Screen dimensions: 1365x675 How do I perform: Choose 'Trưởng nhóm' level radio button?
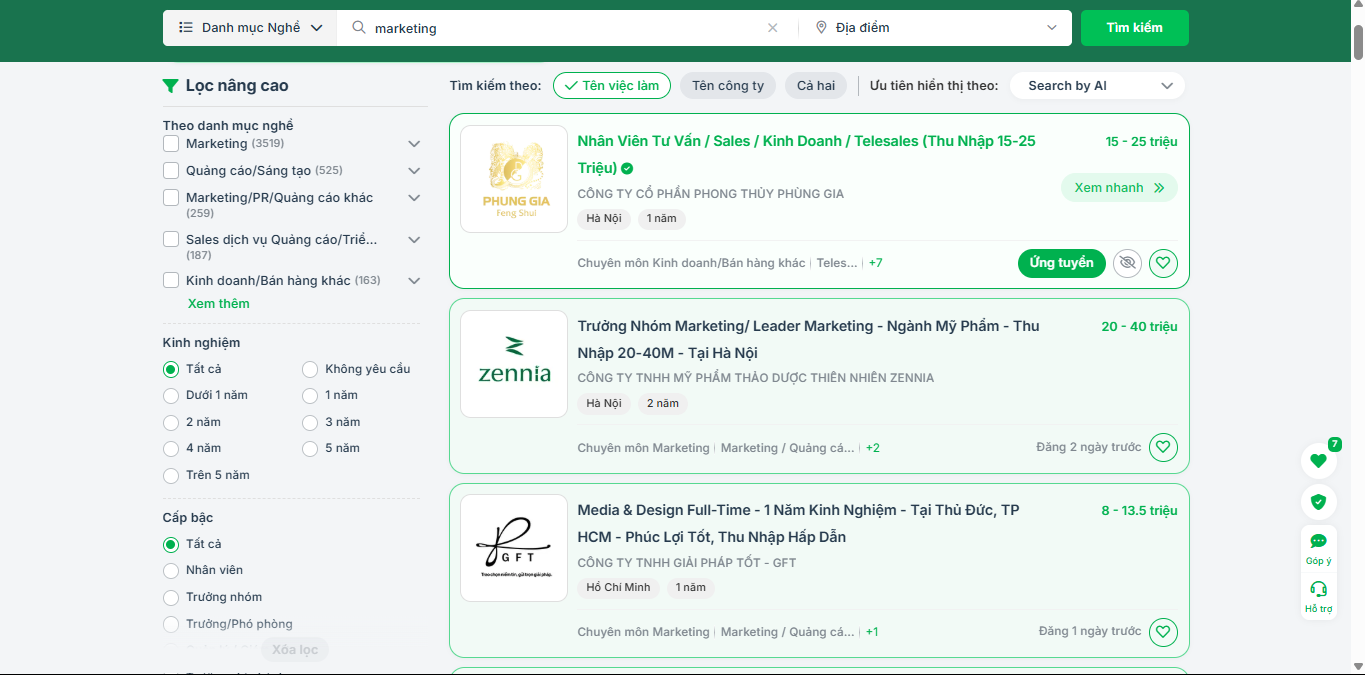pos(171,597)
